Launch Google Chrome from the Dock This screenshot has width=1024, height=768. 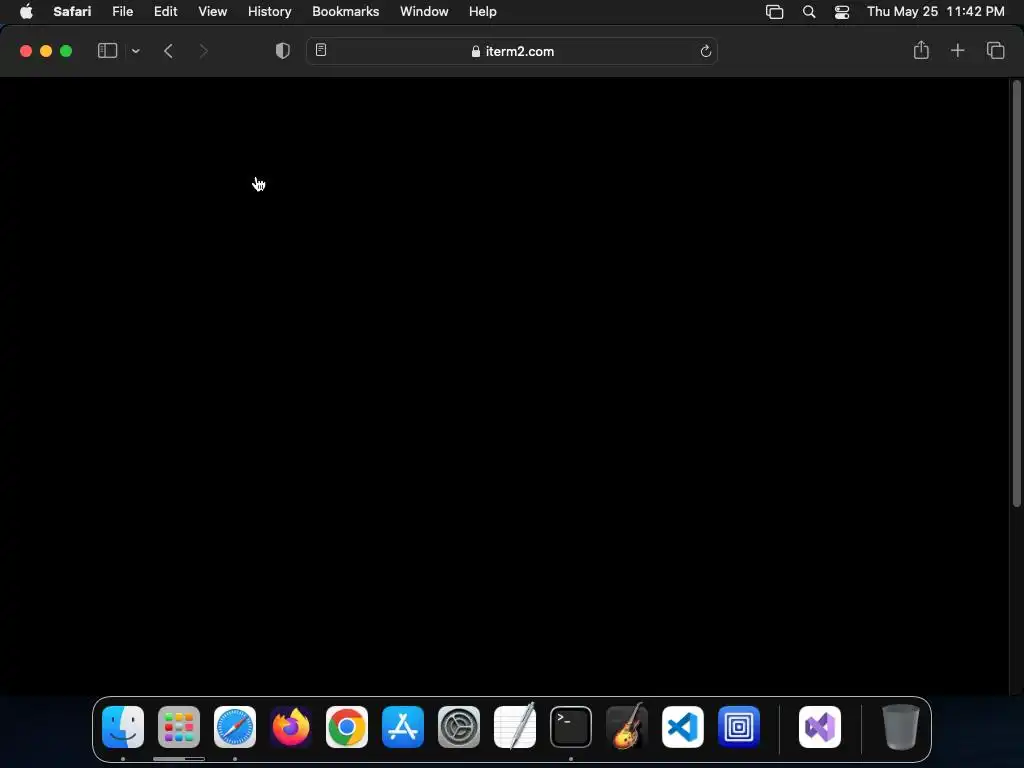[347, 726]
